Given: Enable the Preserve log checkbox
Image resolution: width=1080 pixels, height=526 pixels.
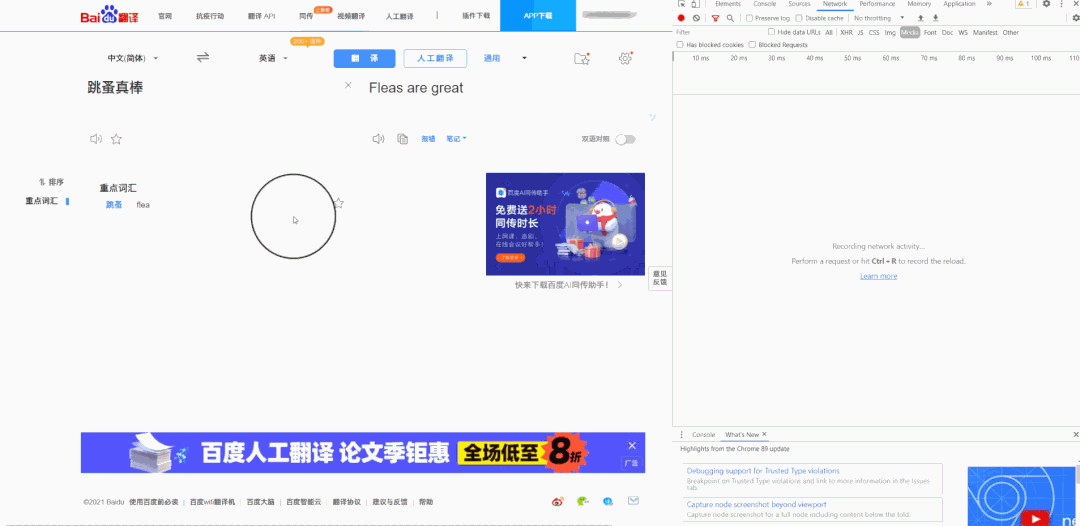Looking at the screenshot, I should [749, 19].
